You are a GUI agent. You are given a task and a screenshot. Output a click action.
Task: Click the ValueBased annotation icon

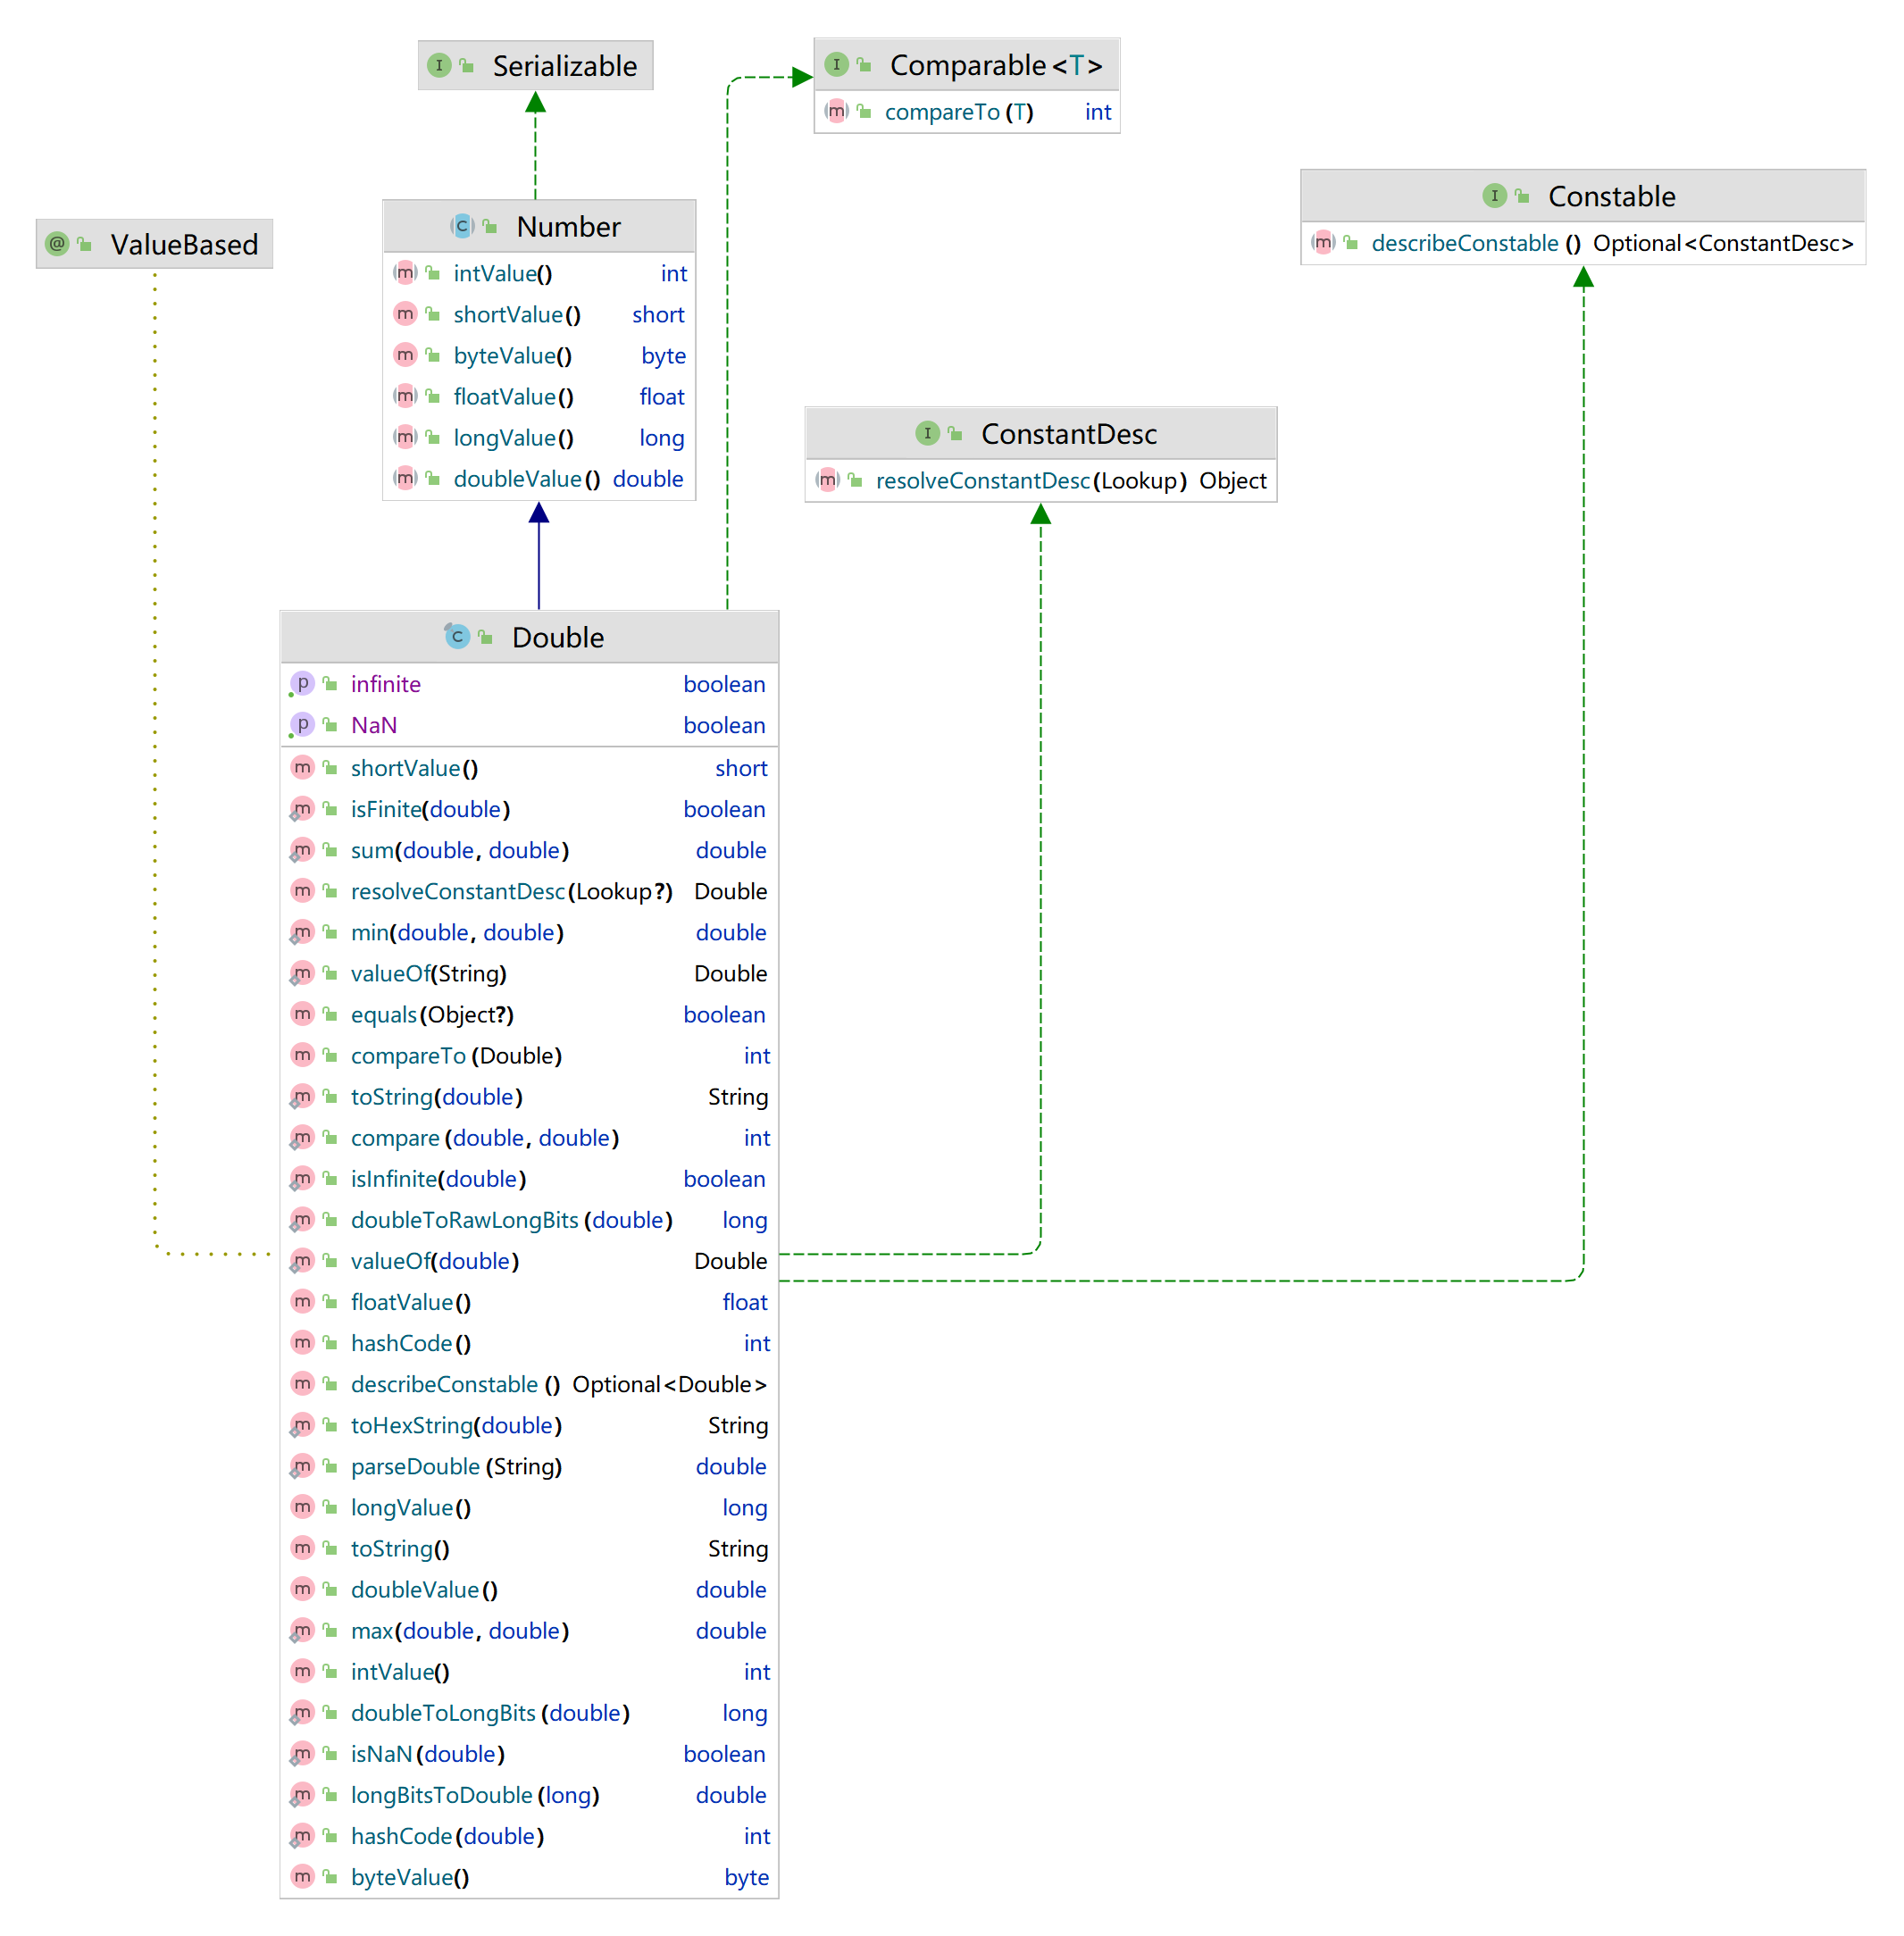(58, 244)
